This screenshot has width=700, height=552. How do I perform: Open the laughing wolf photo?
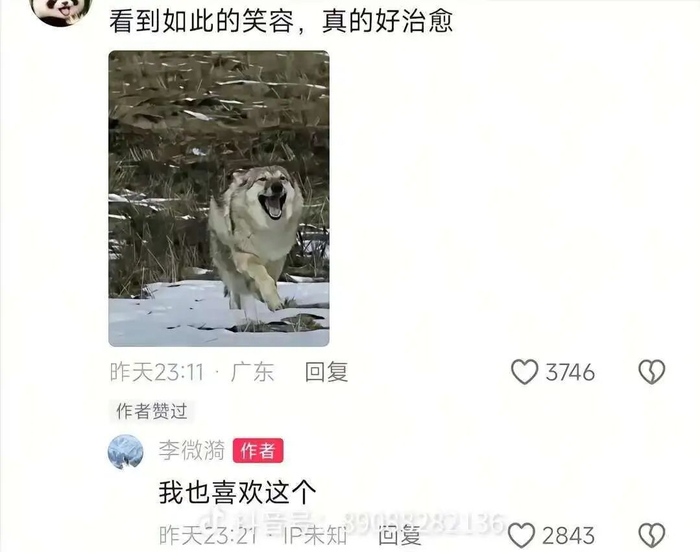[x=219, y=198]
